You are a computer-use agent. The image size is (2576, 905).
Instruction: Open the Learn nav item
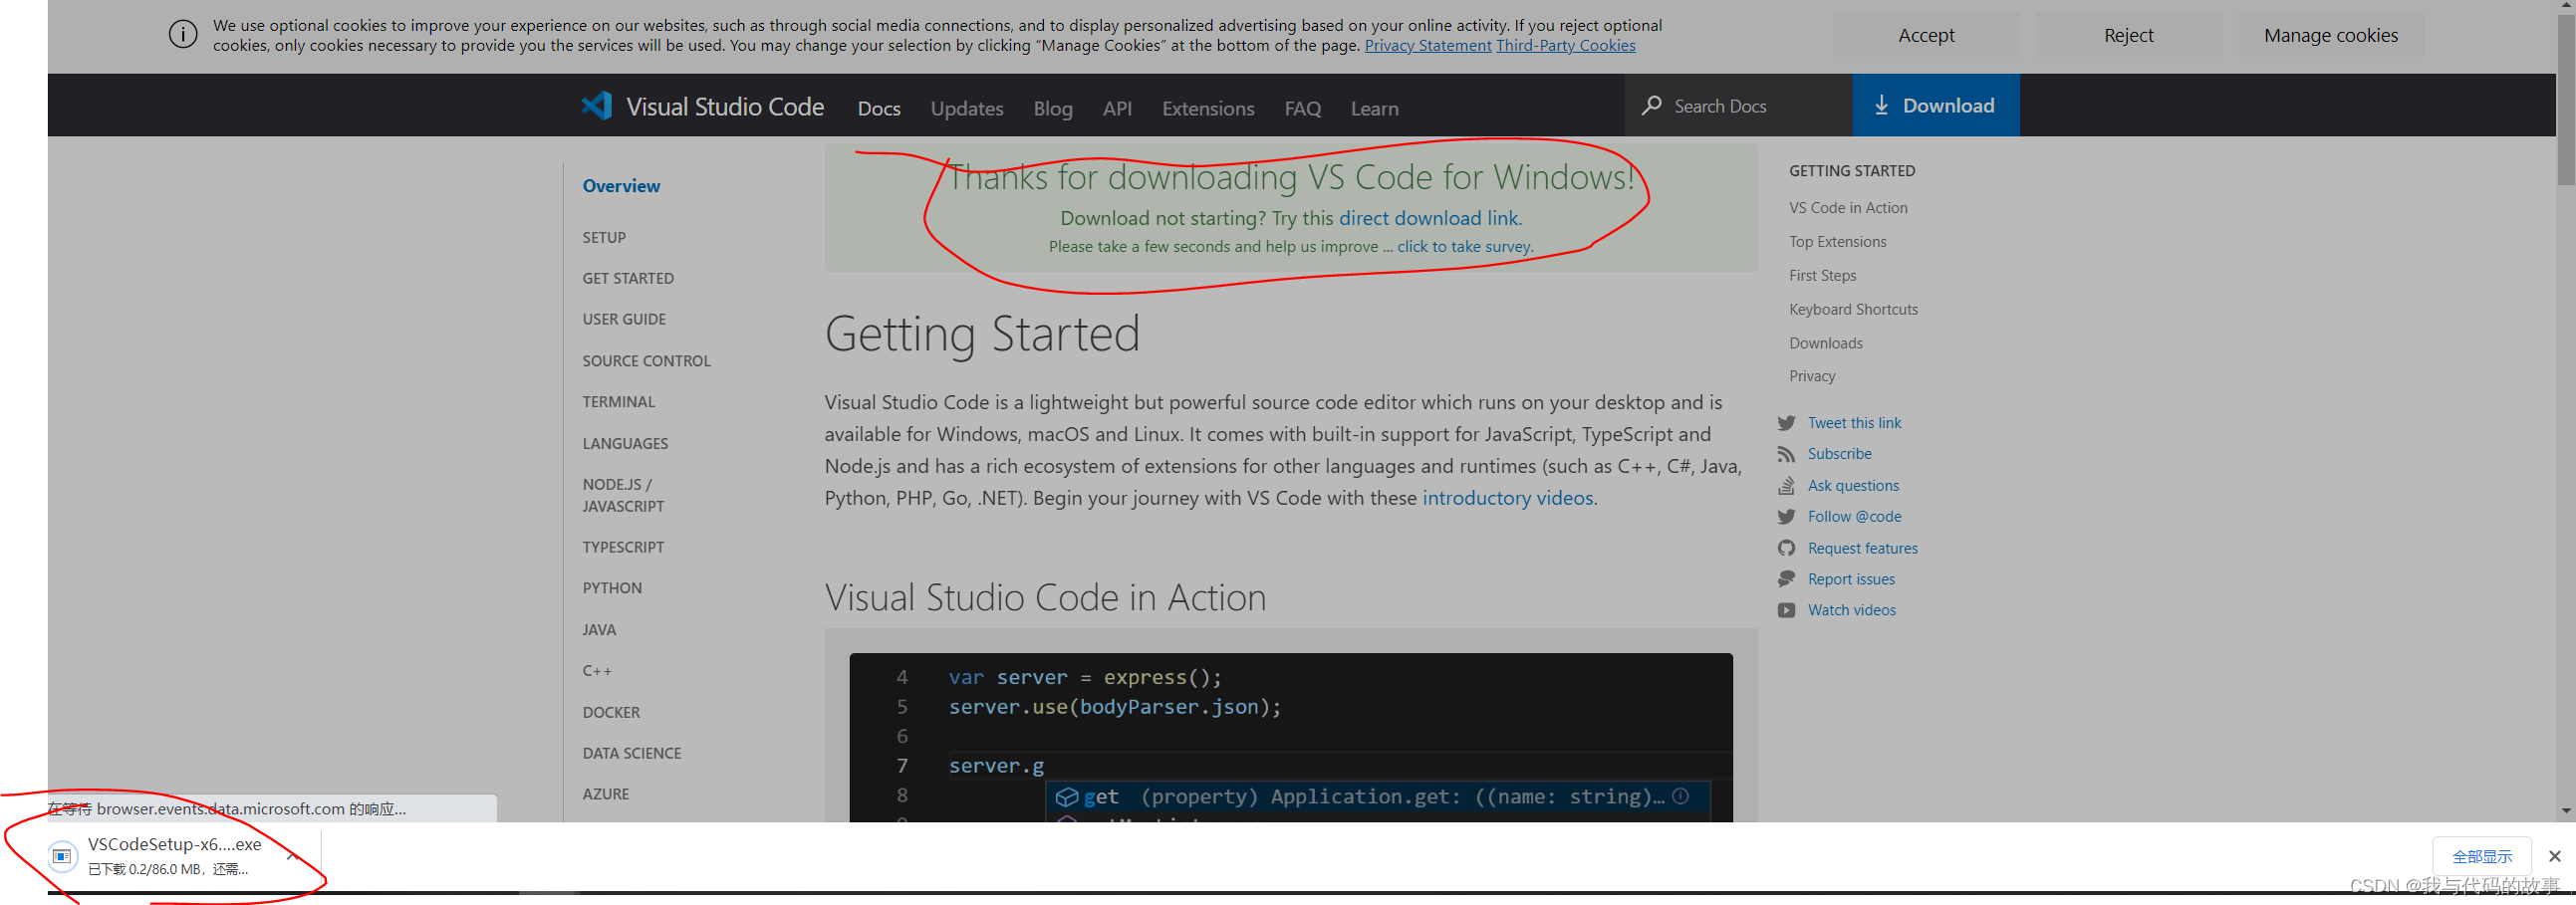tap(1374, 108)
